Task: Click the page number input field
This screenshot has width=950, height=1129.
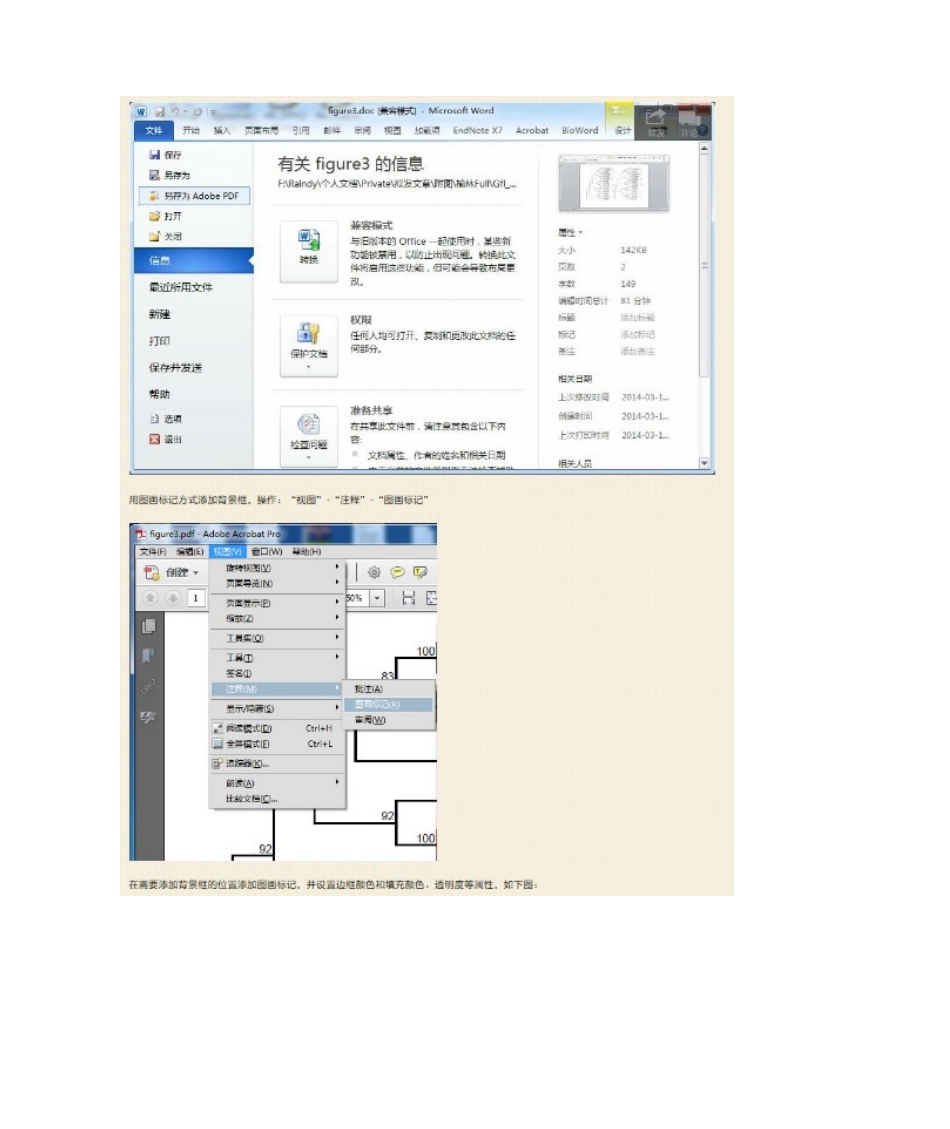Action: tap(196, 598)
